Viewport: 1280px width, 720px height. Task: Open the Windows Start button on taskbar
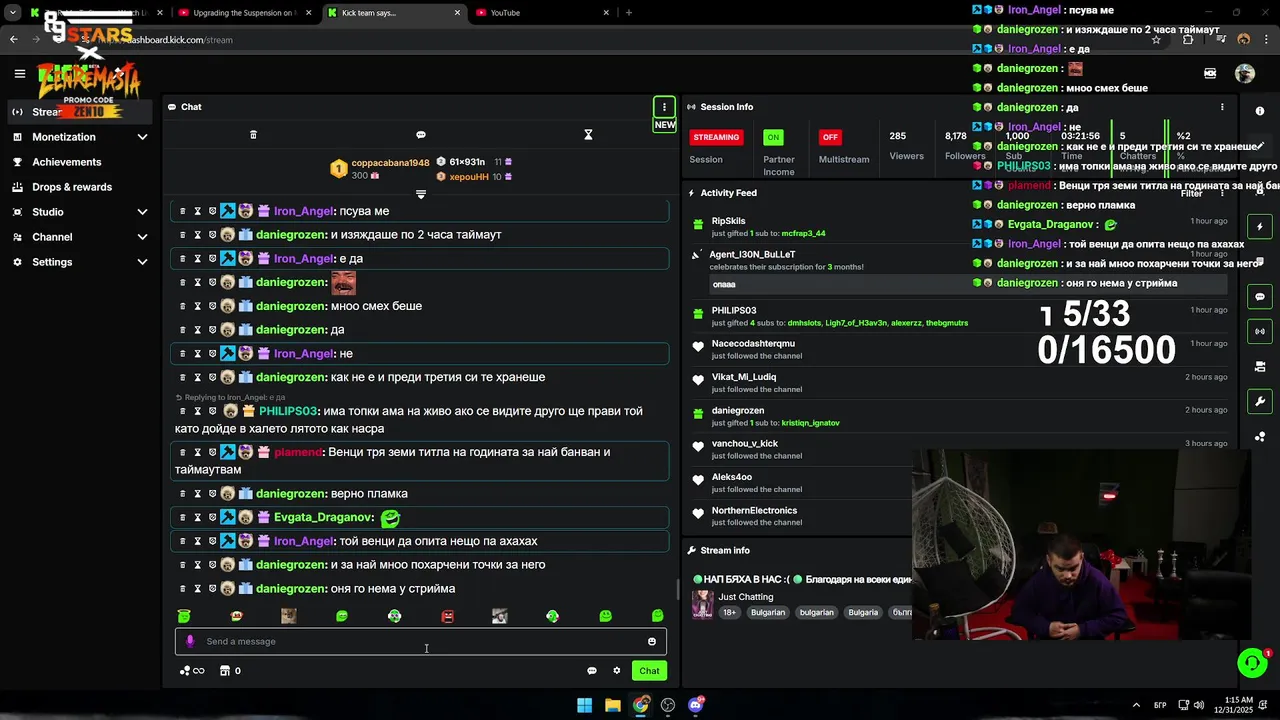[x=584, y=705]
